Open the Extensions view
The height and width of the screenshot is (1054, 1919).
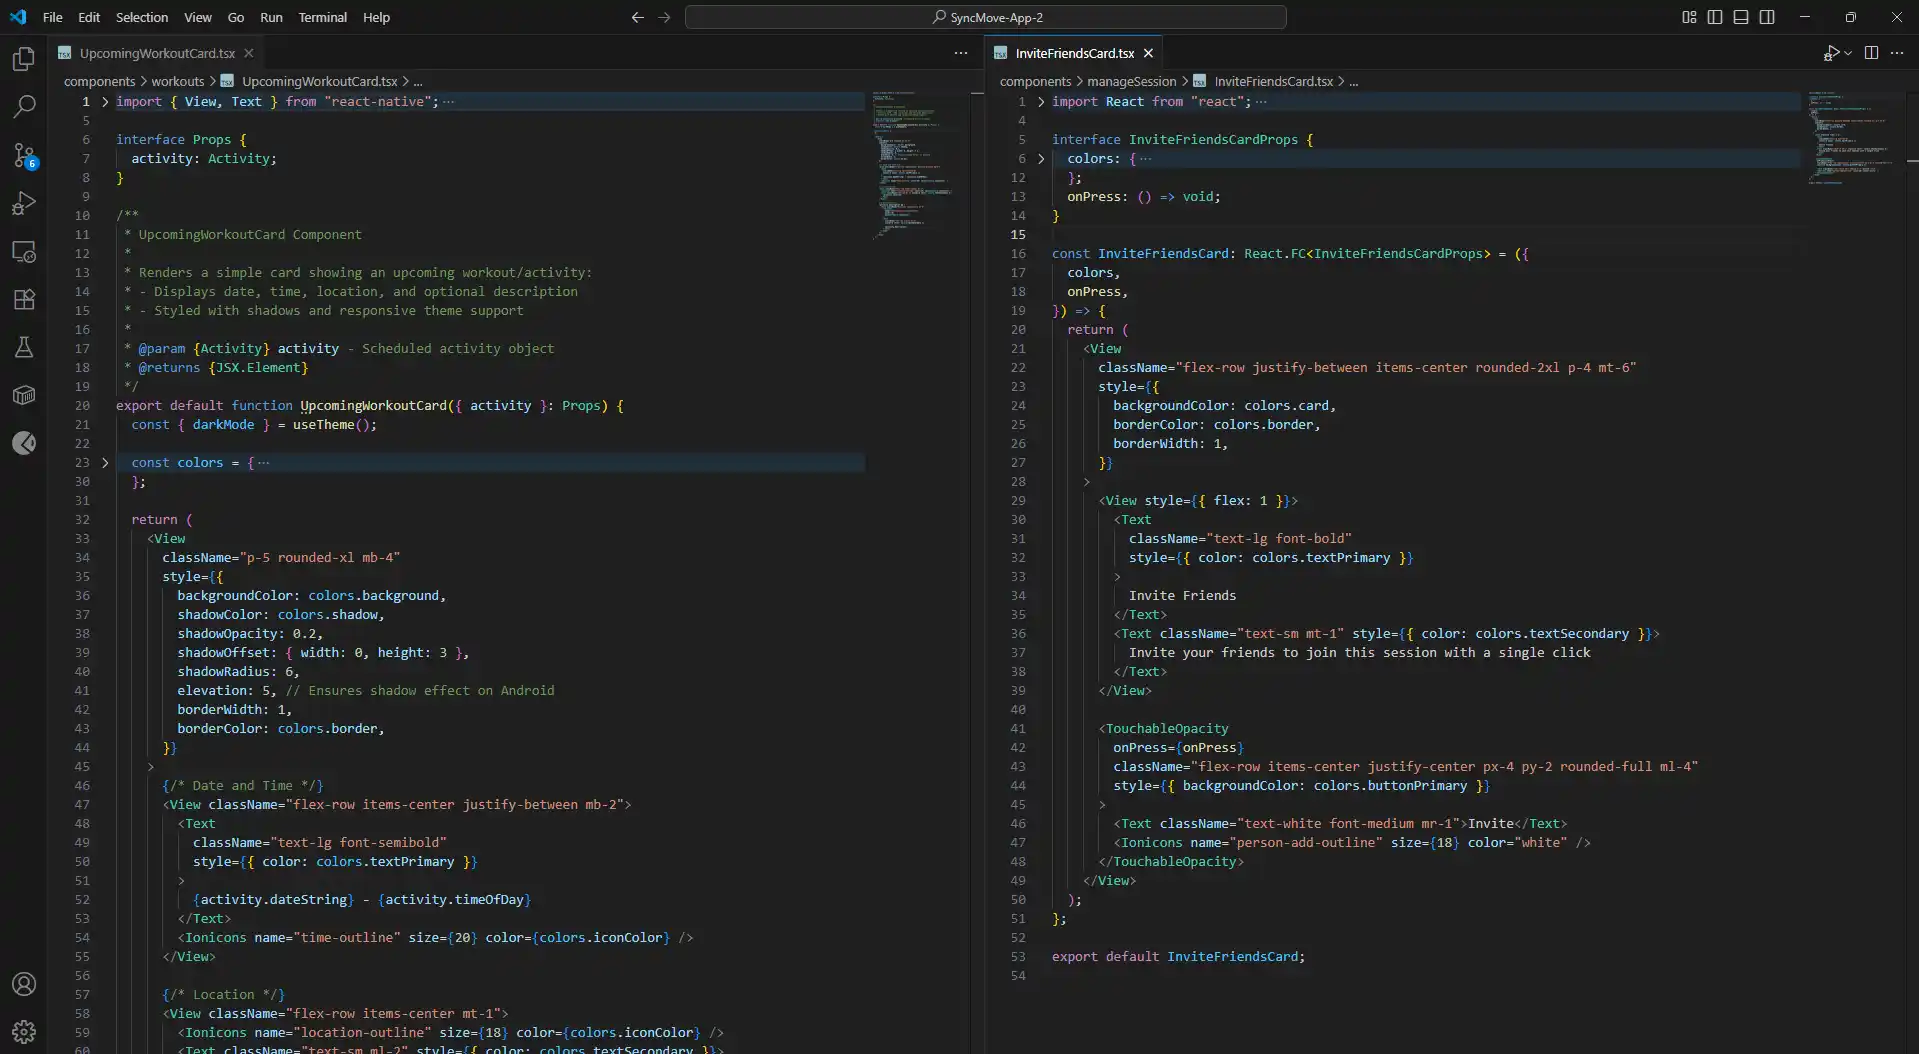pyautogui.click(x=24, y=299)
